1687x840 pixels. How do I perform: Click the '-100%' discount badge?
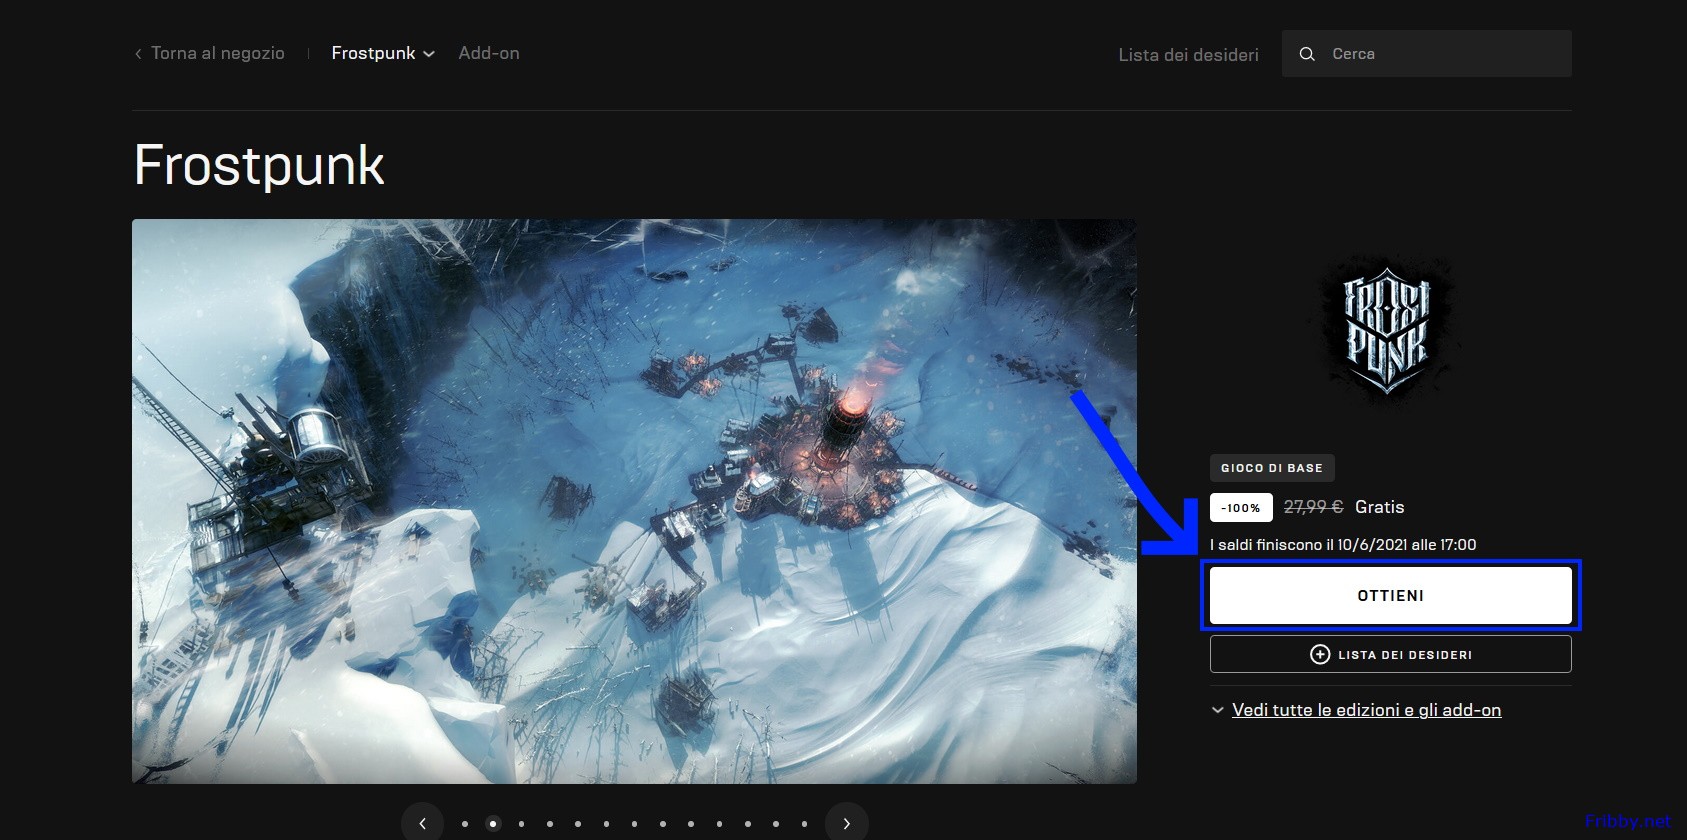point(1241,508)
